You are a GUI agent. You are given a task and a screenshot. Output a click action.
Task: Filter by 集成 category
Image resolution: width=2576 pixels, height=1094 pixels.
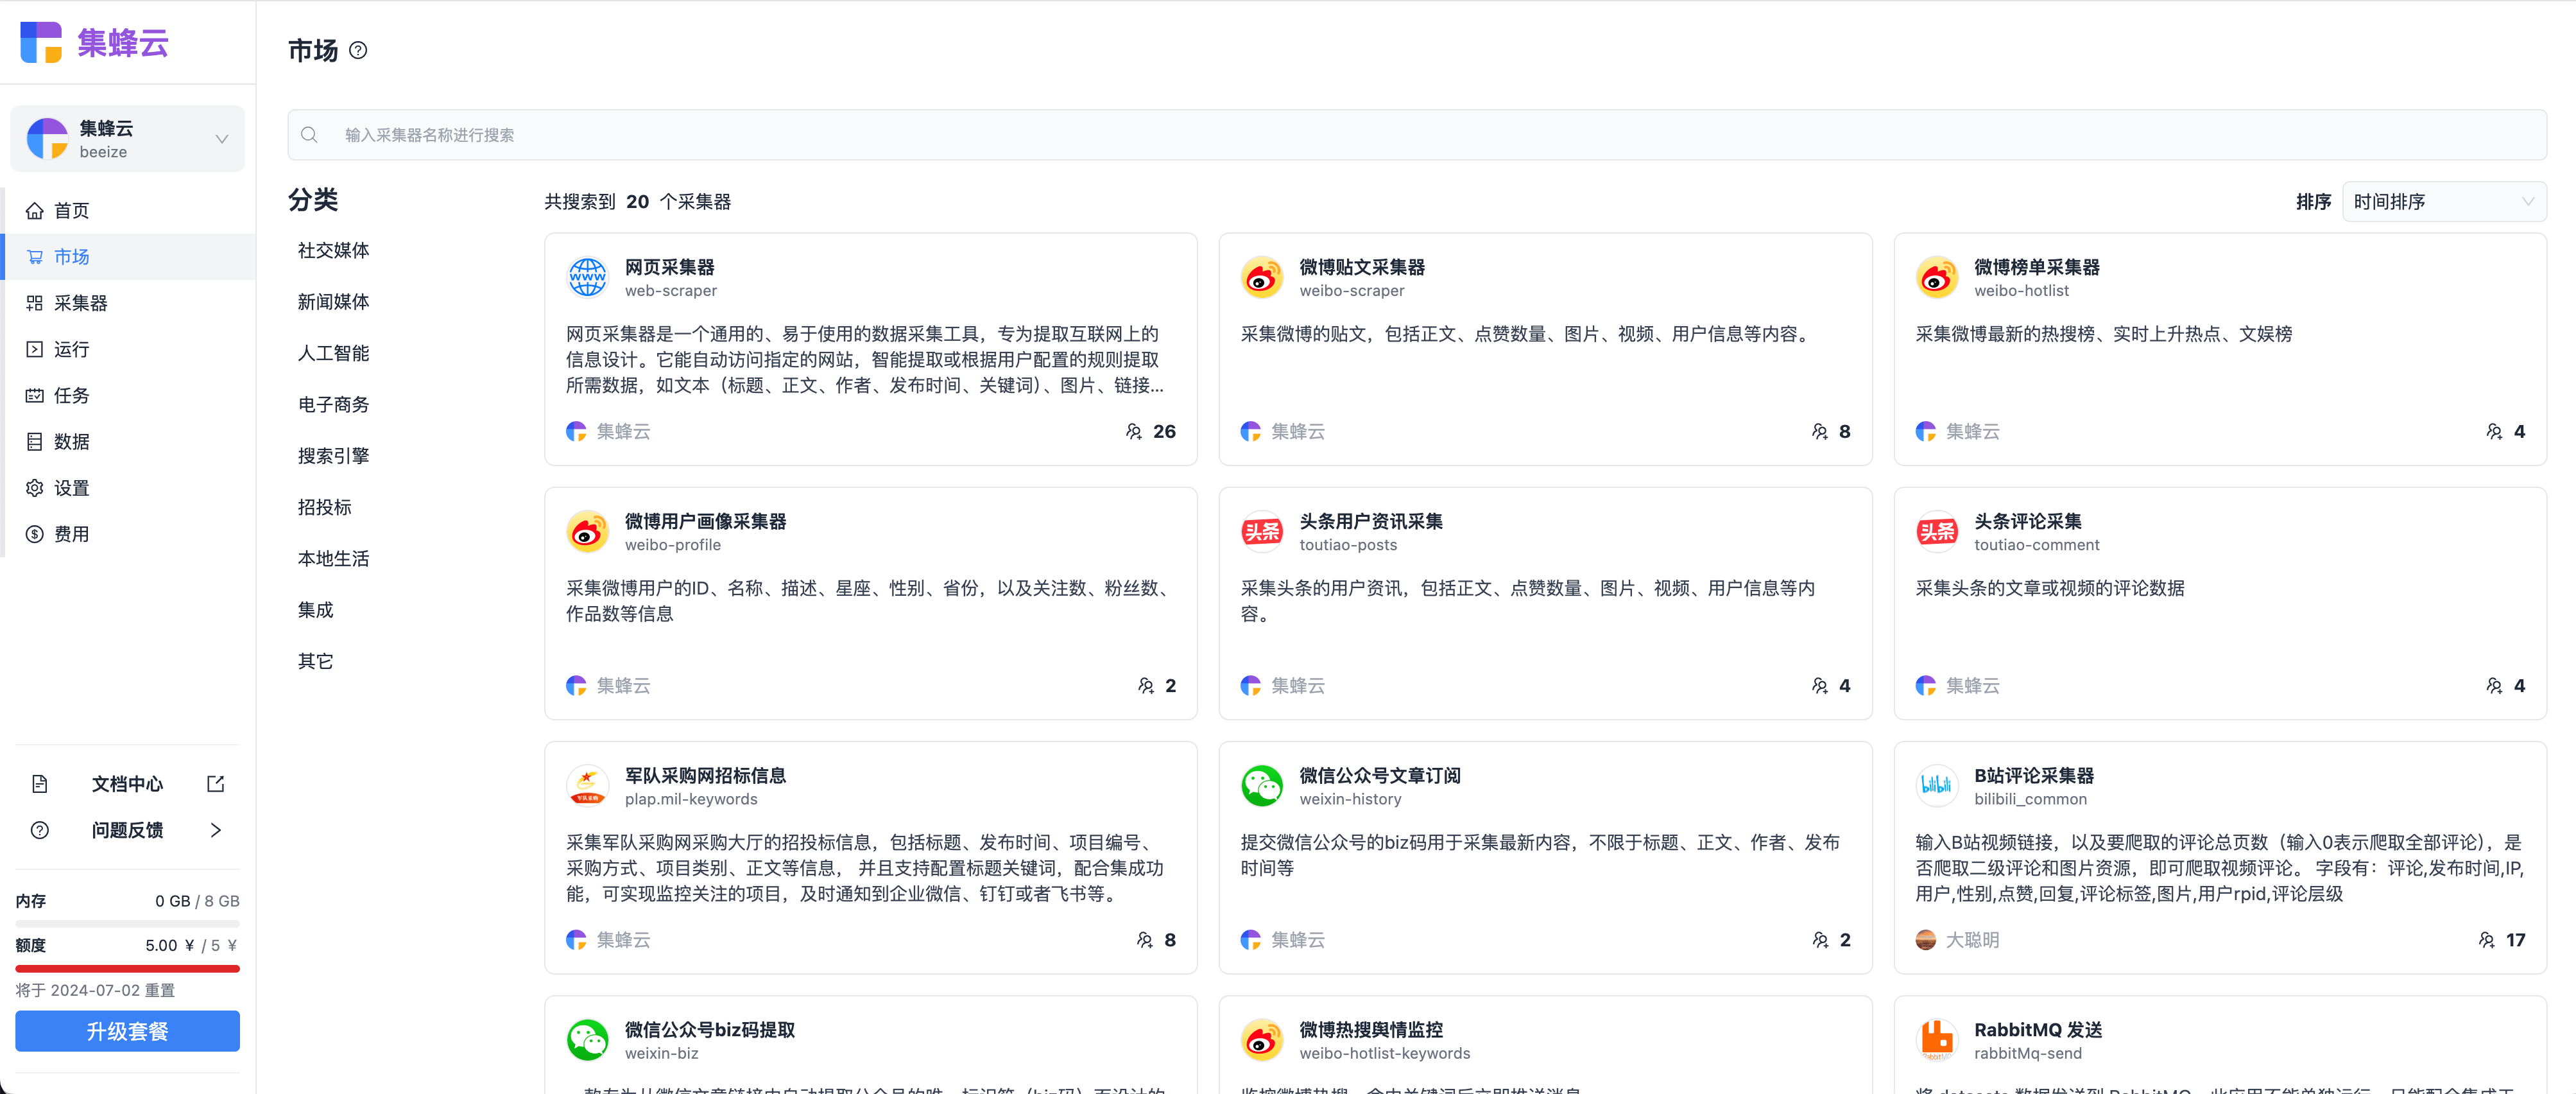pyautogui.click(x=316, y=610)
